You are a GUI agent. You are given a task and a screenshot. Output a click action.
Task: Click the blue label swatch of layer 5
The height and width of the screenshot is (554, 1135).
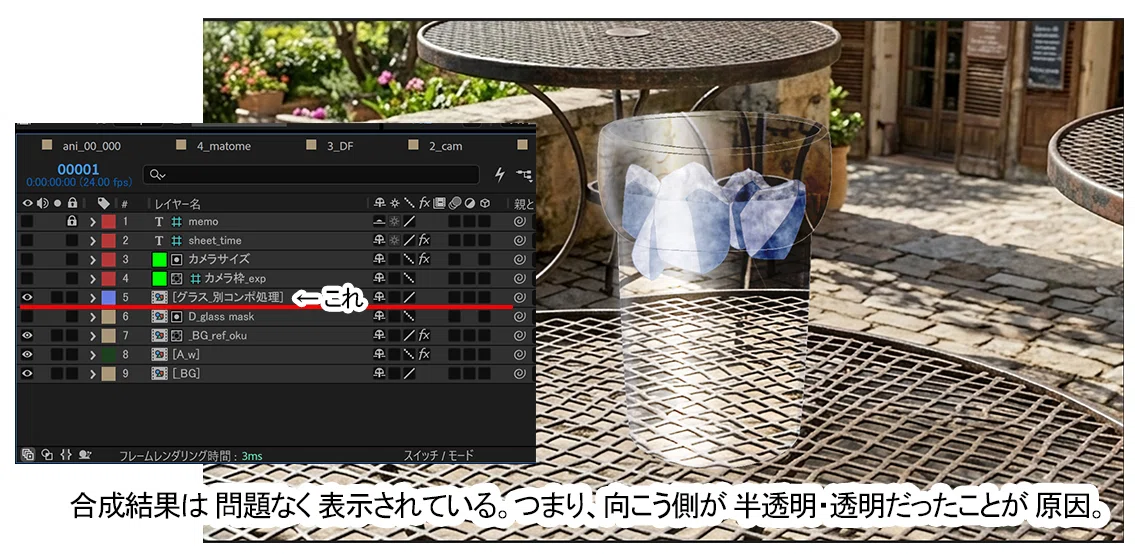(109, 297)
